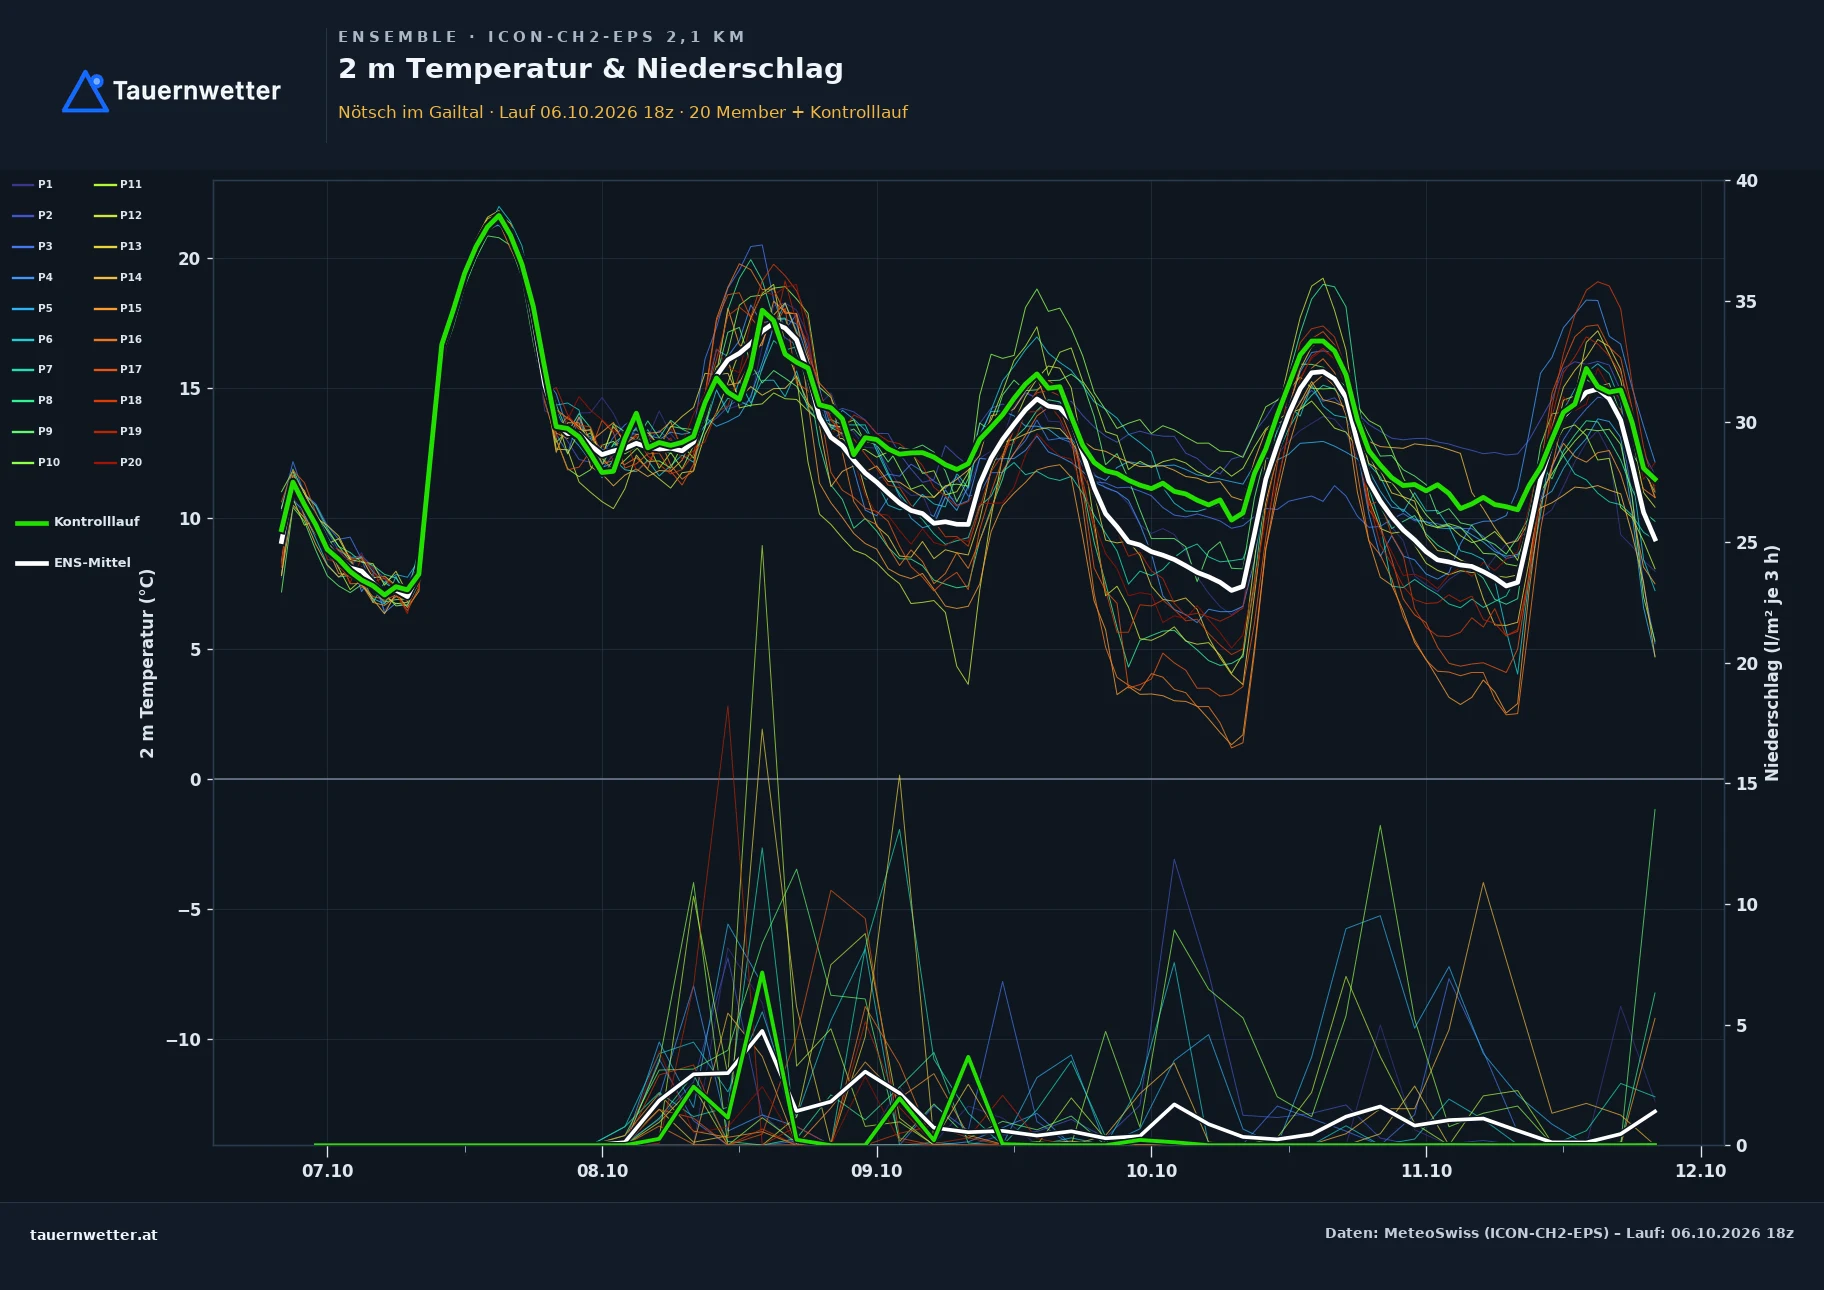The image size is (1824, 1290).
Task: Click the 12.10 date axis label
Action: click(1700, 1171)
